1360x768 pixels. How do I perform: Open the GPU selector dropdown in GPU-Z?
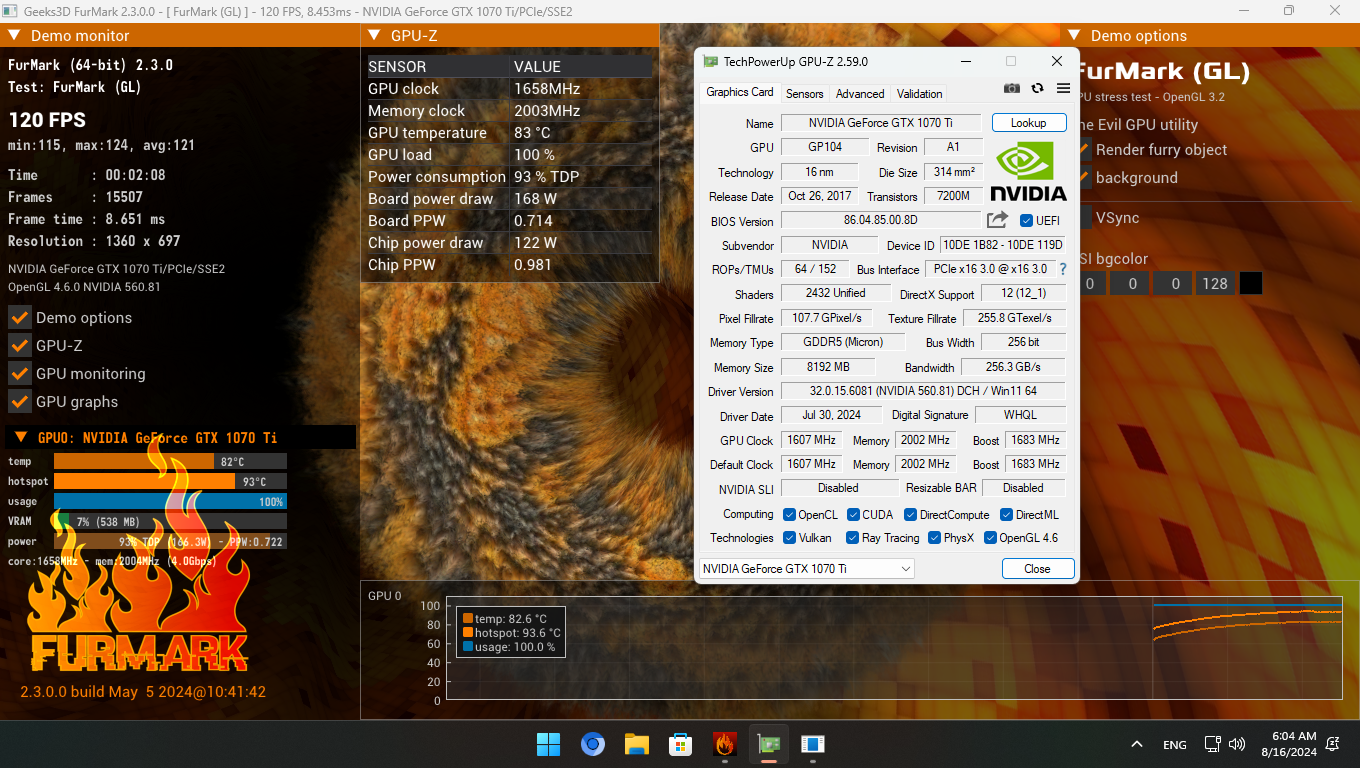click(806, 569)
